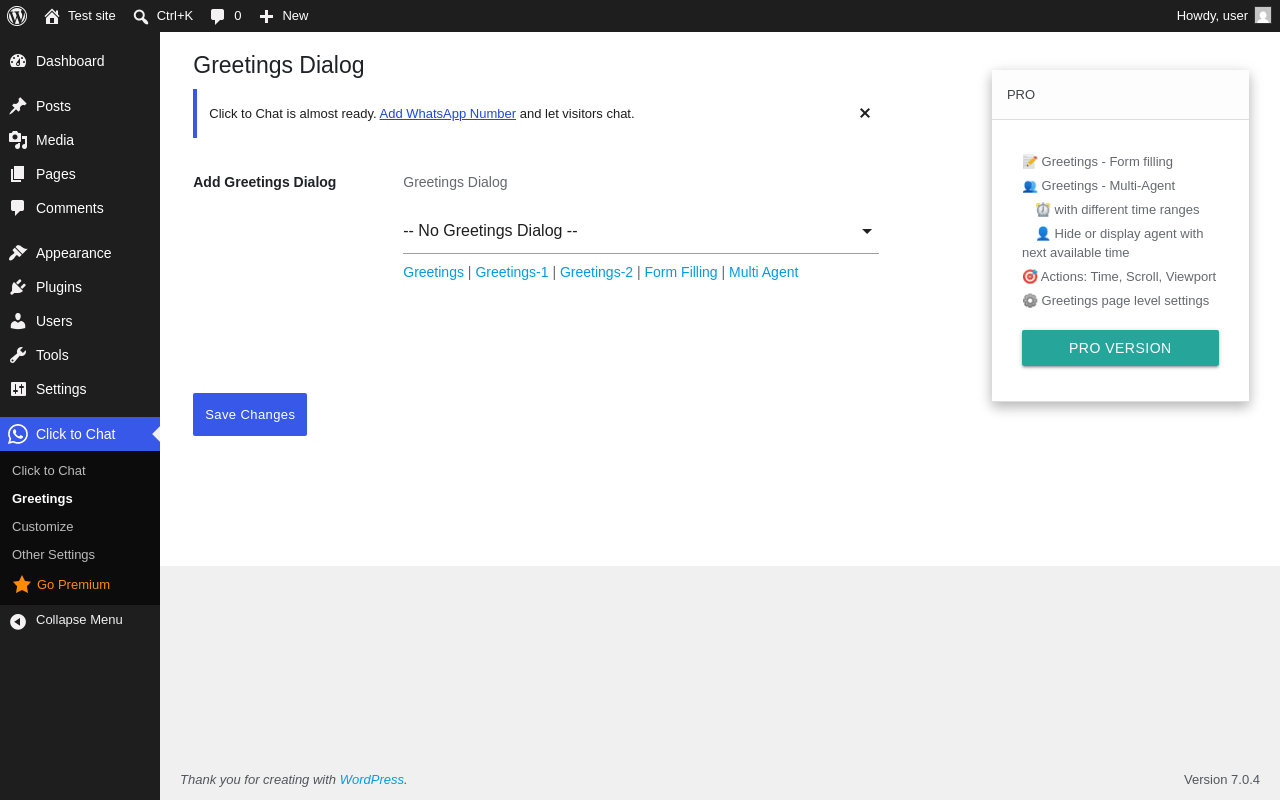
Task: Click the Collapse Menu label
Action: (79, 619)
